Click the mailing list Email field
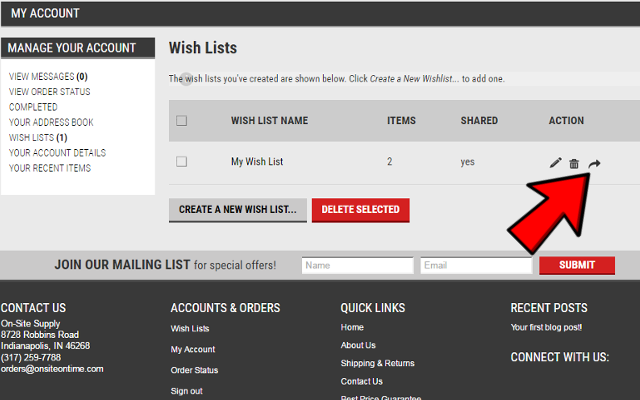Image resolution: width=640 pixels, height=400 pixels. [x=475, y=265]
